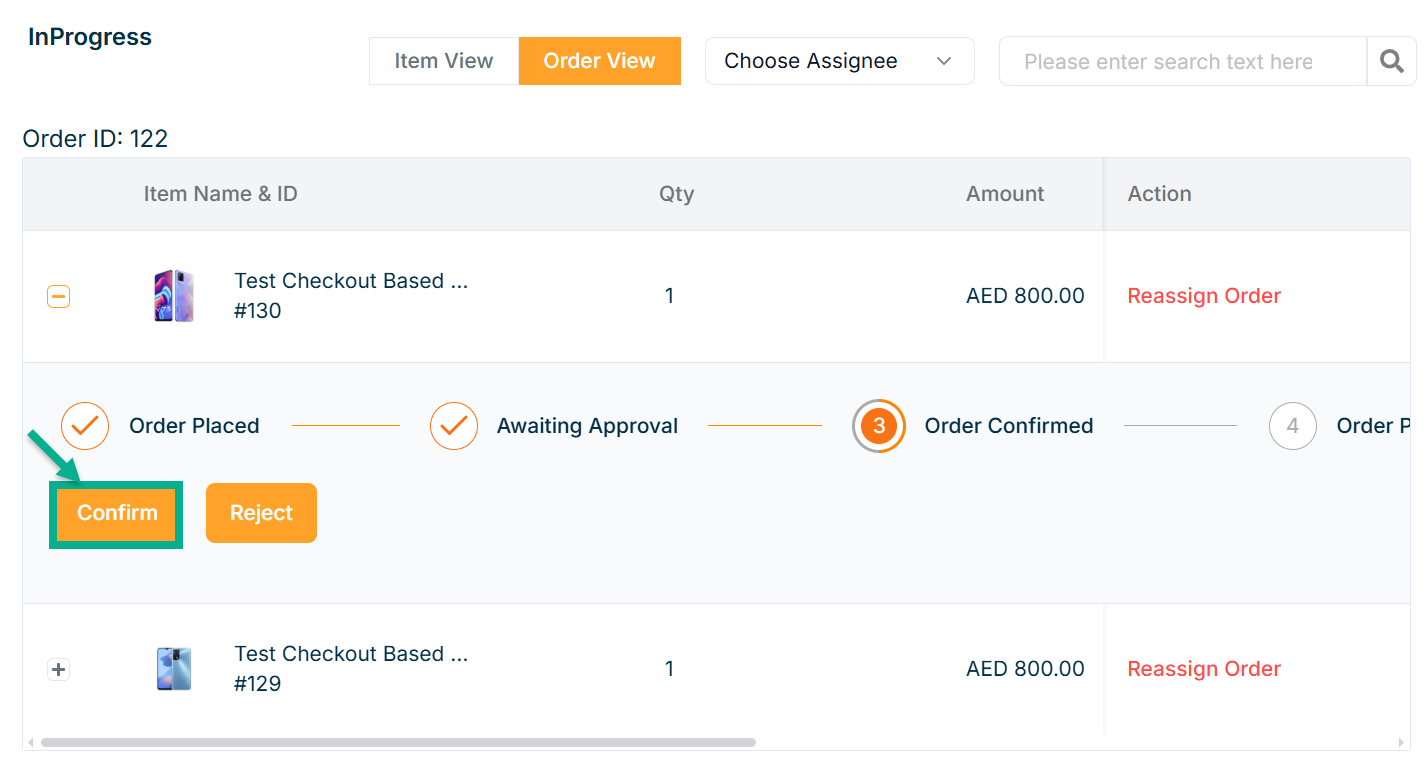Expand item #129 row with plus icon
The width and height of the screenshot is (1425, 762).
point(59,669)
